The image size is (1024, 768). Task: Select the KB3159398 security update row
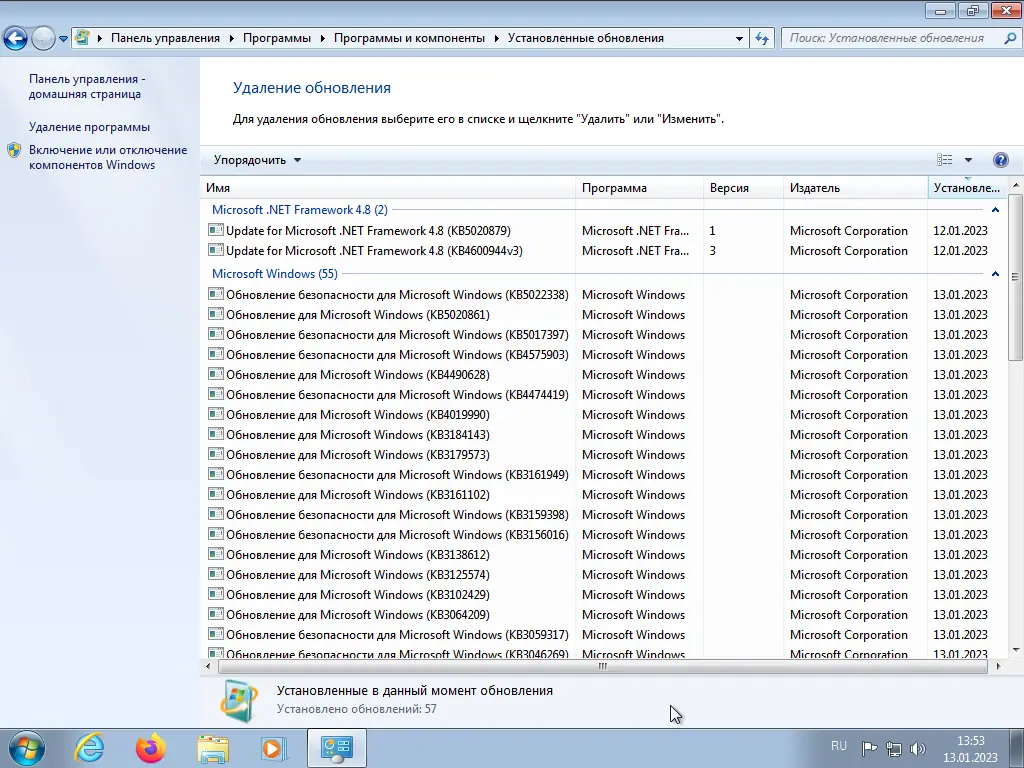tap(604, 515)
